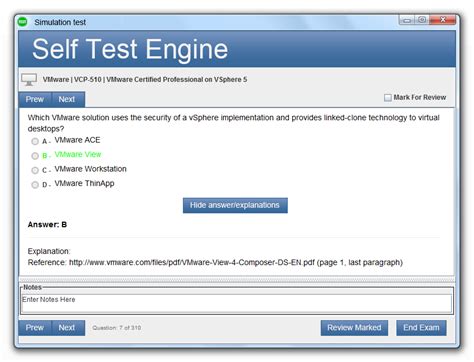
Task: Click the bottom Prew button
Action: [x=35, y=328]
